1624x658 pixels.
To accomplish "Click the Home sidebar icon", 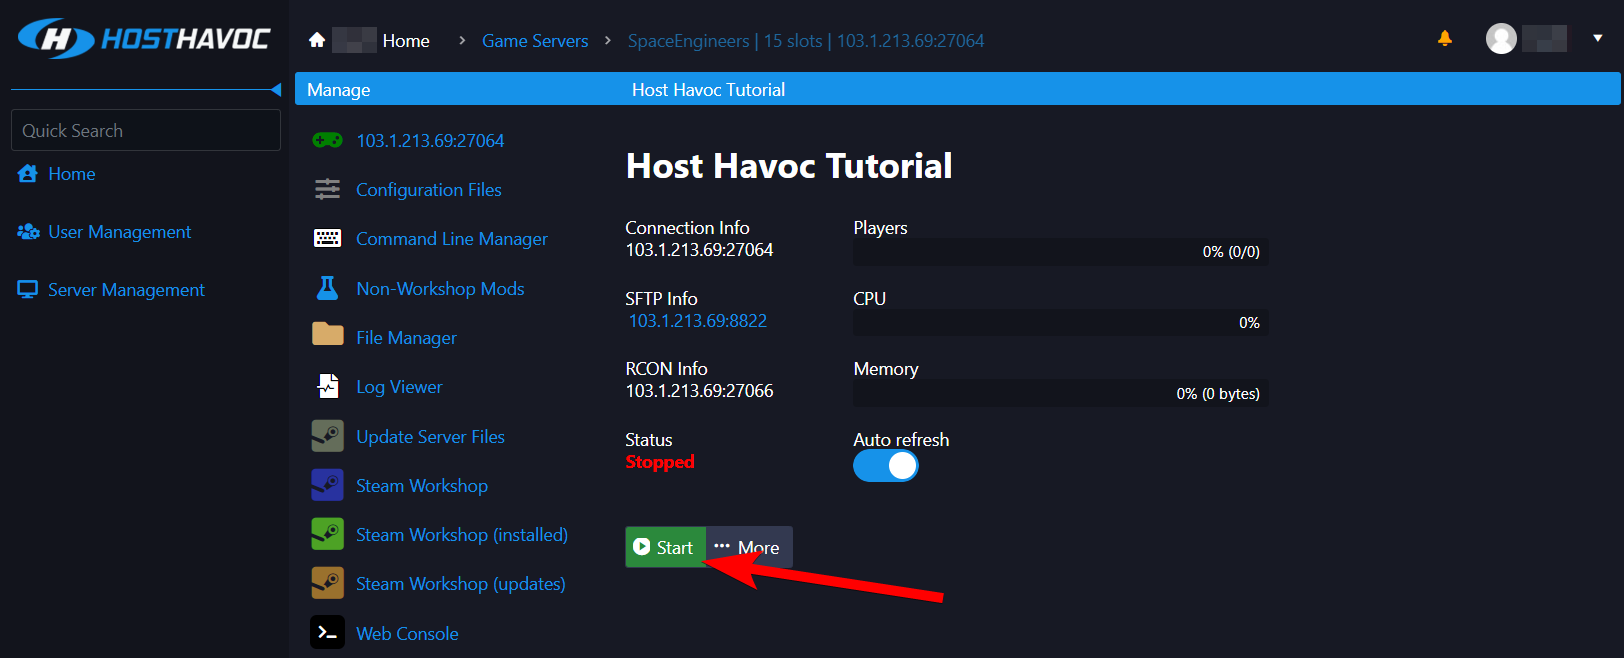I will [x=28, y=174].
